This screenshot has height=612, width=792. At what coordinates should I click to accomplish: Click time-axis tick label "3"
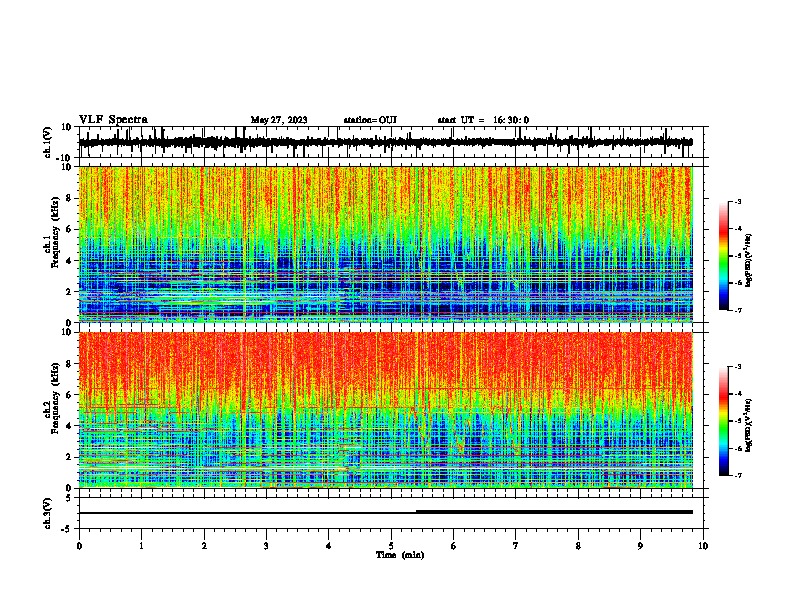[266, 546]
